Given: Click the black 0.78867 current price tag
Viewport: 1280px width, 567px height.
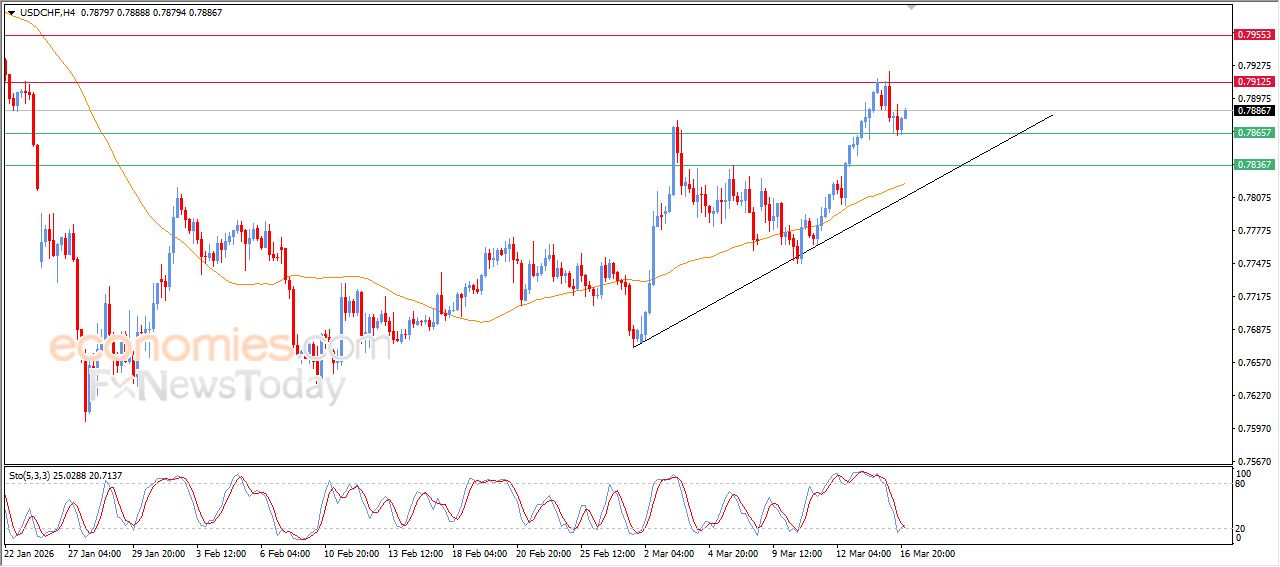Looking at the screenshot, I should (1254, 111).
